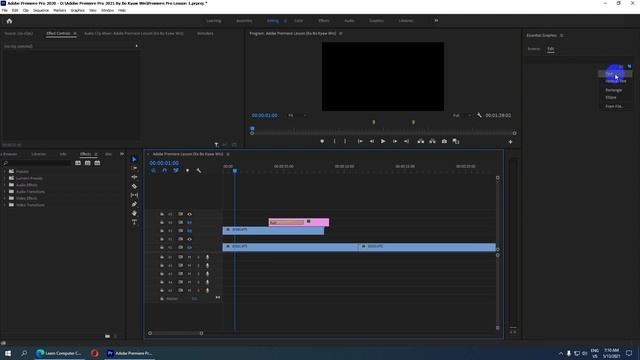Image resolution: width=640 pixels, height=360 pixels.
Task: Click Mark In in the Program monitor
Action: [334, 141]
